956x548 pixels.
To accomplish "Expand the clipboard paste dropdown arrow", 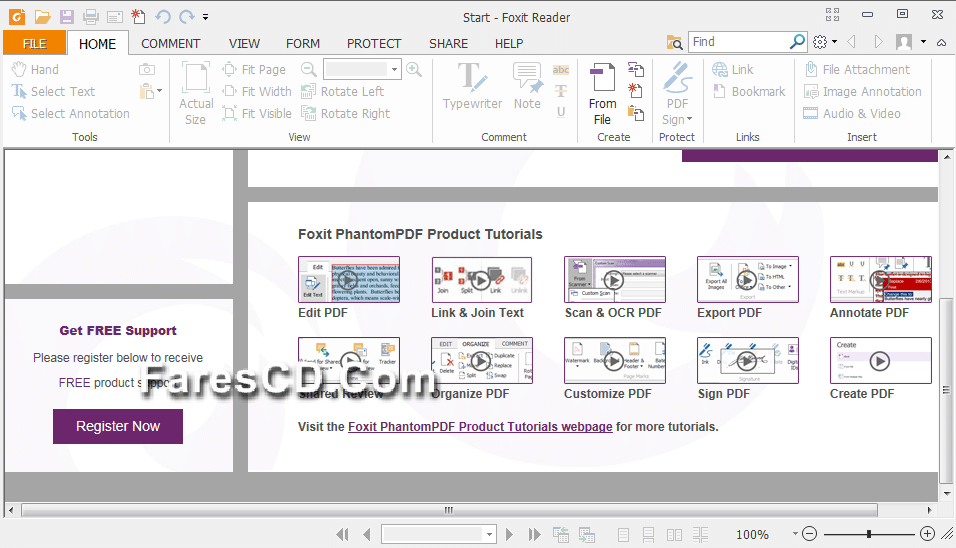I will (x=159, y=91).
